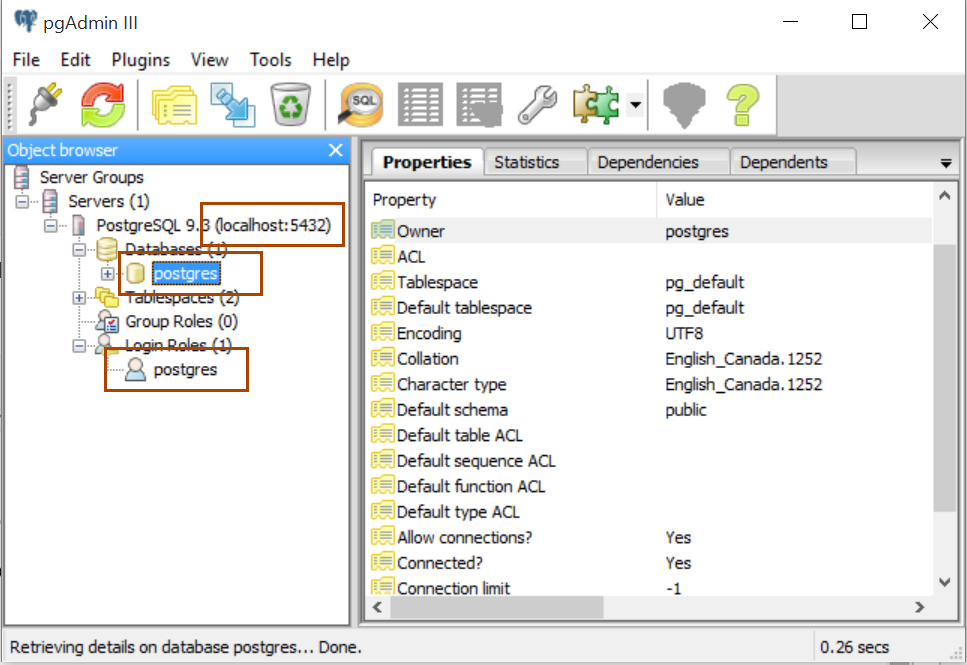Collapse the Databases node
This screenshot has height=665, width=967.
[79, 250]
